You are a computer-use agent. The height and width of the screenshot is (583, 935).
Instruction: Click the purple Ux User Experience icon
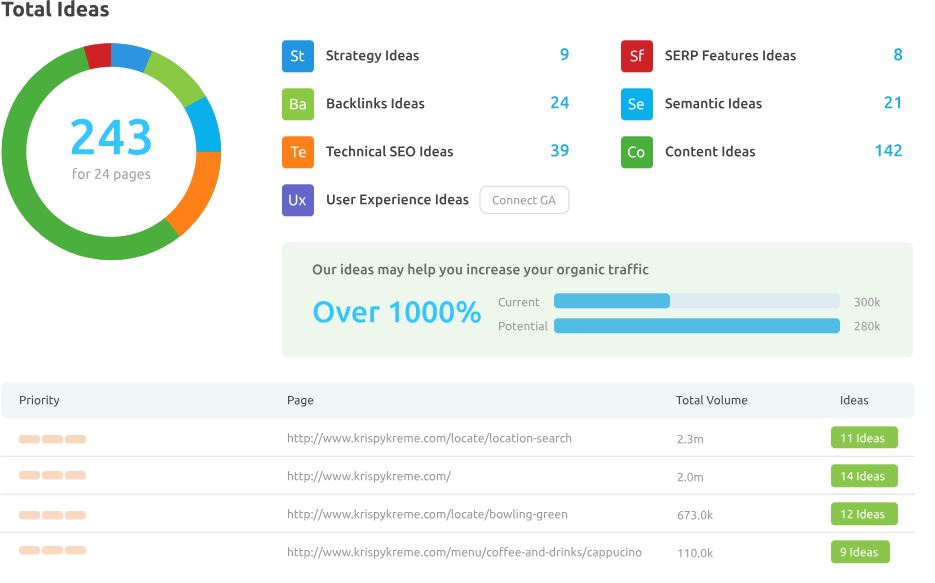pos(297,200)
